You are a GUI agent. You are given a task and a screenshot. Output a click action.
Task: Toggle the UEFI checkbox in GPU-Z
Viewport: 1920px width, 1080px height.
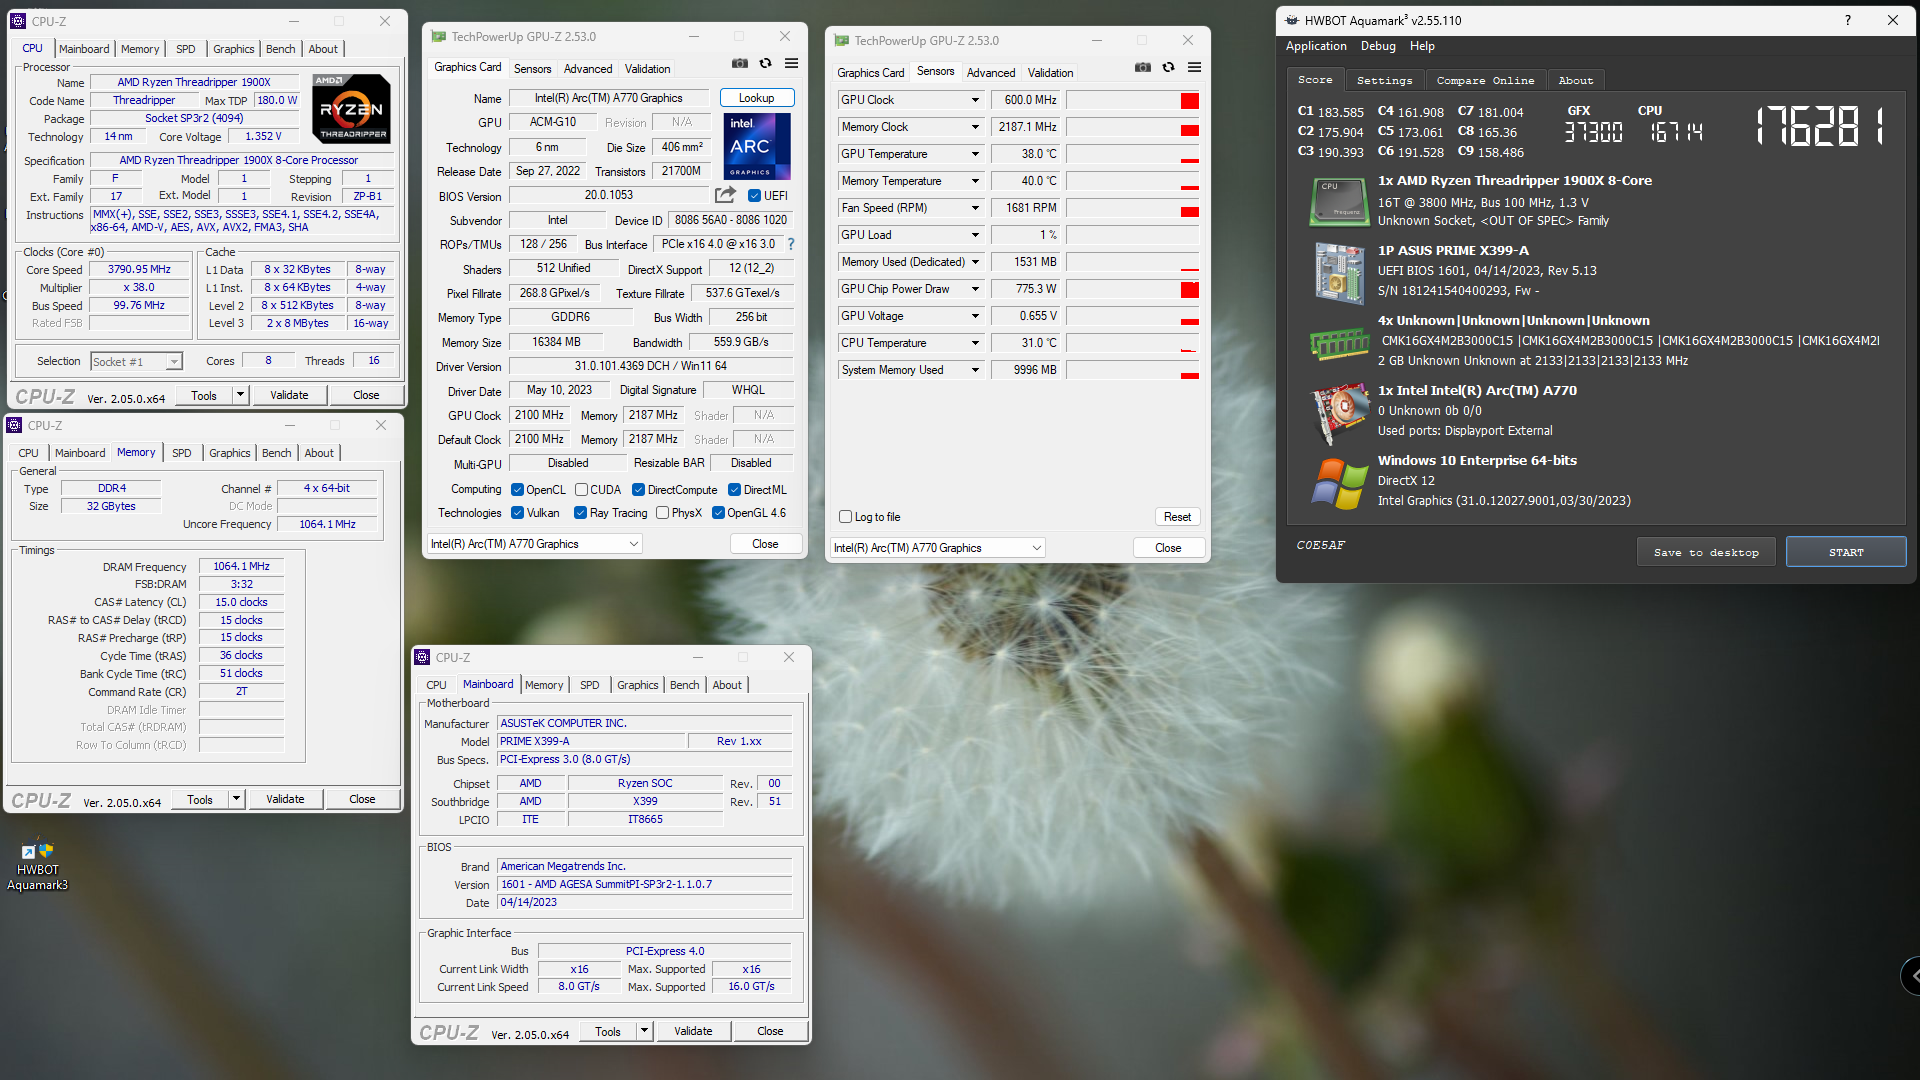(x=755, y=196)
